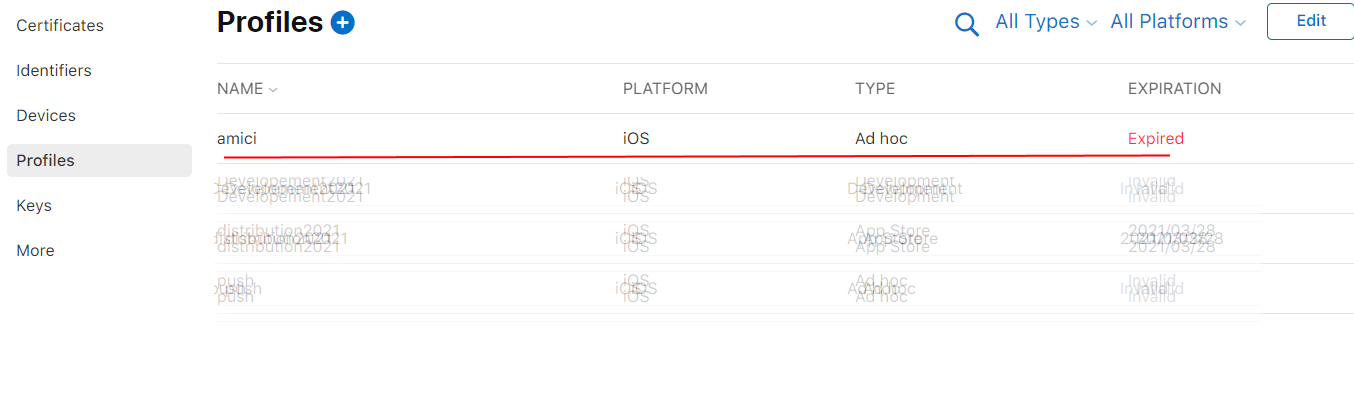The image size is (1354, 397).
Task: Open the distribution2021 profile row
Action: (x=738, y=238)
